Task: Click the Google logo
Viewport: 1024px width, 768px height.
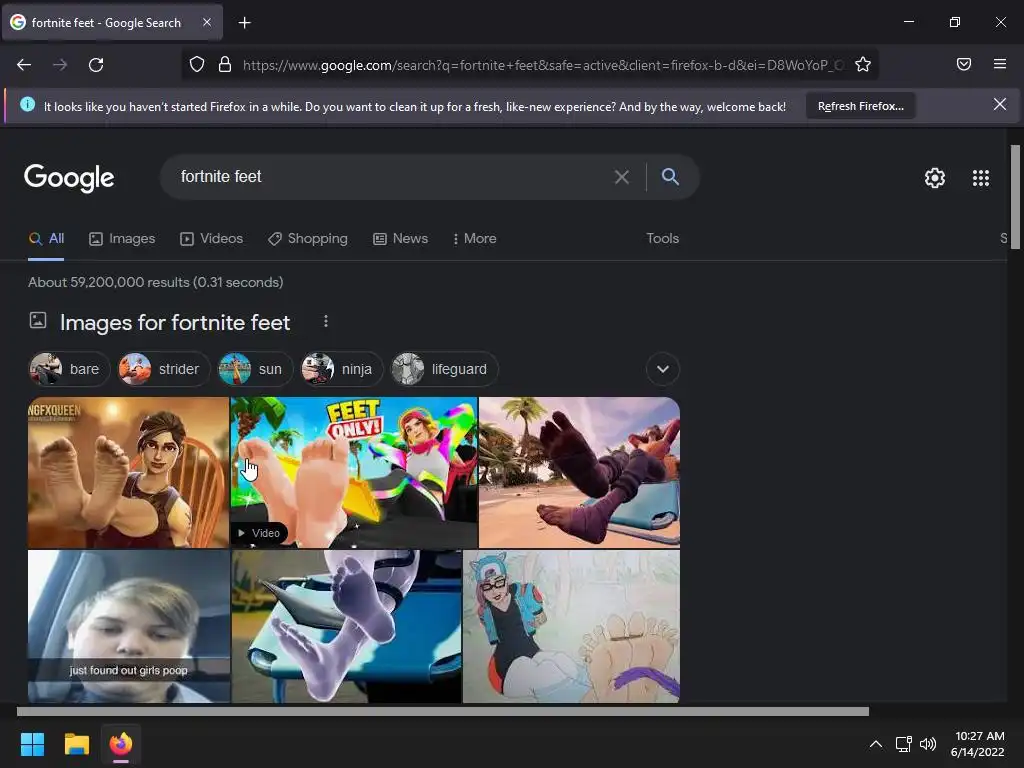Action: 69,178
